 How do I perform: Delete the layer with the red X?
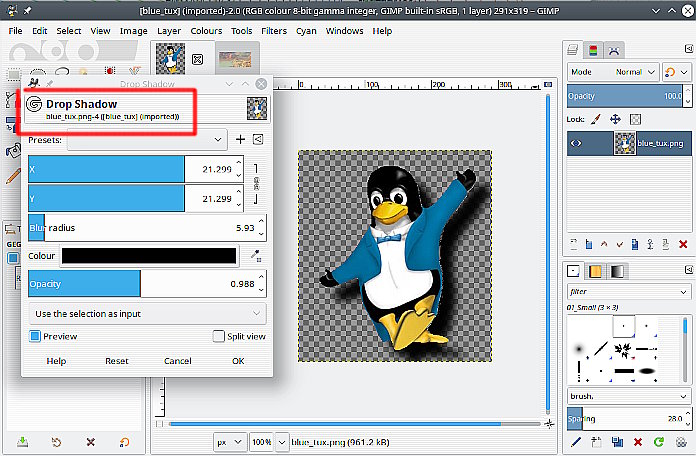pyautogui.click(x=683, y=244)
